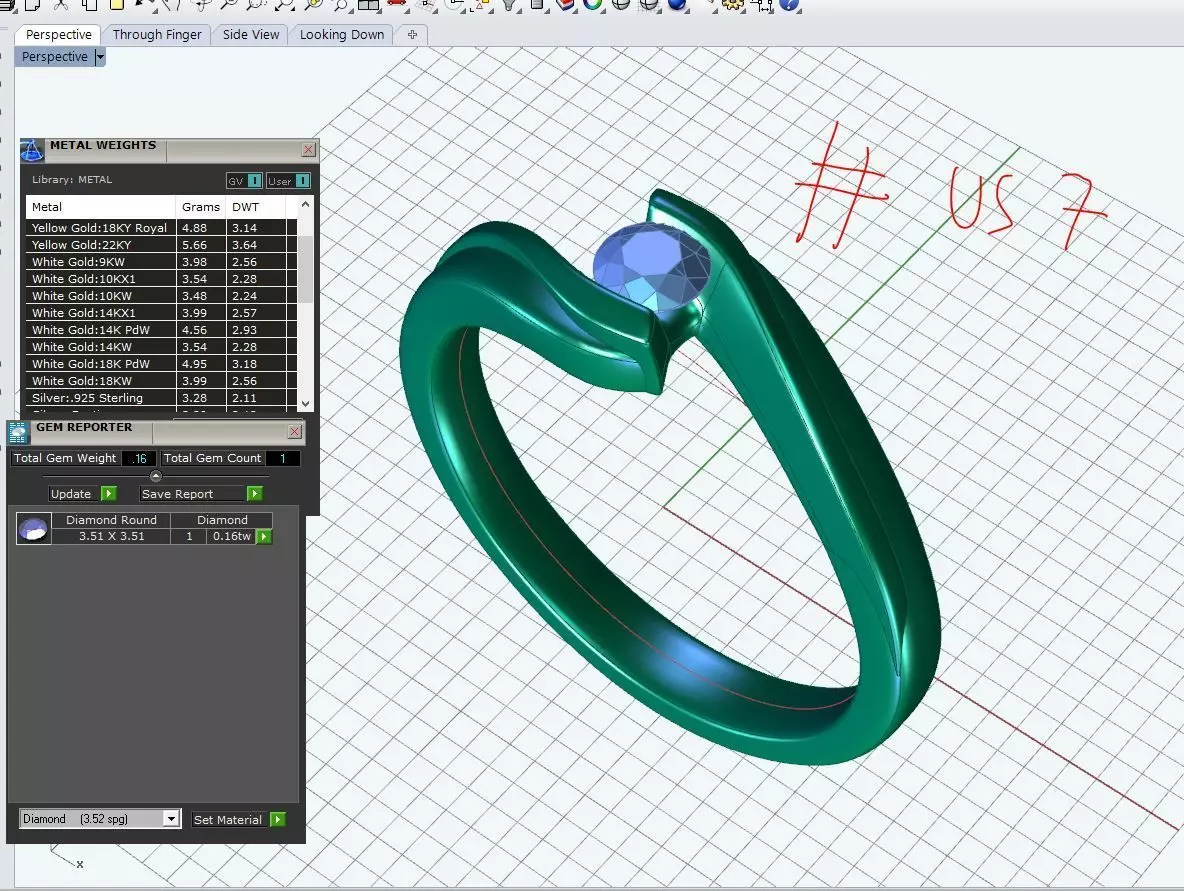Switch to the Side View tab

(x=251, y=35)
